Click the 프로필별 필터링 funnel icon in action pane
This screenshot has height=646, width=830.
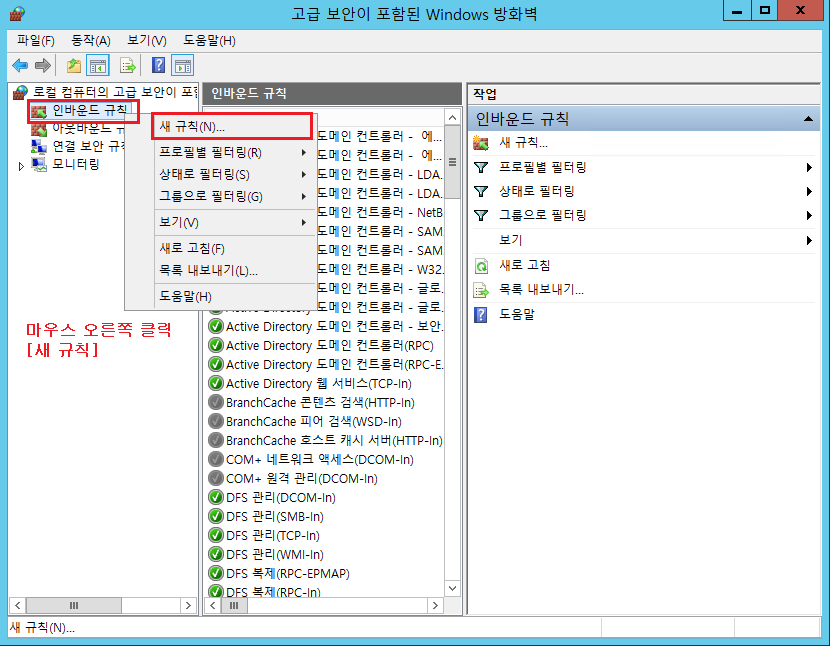point(481,167)
